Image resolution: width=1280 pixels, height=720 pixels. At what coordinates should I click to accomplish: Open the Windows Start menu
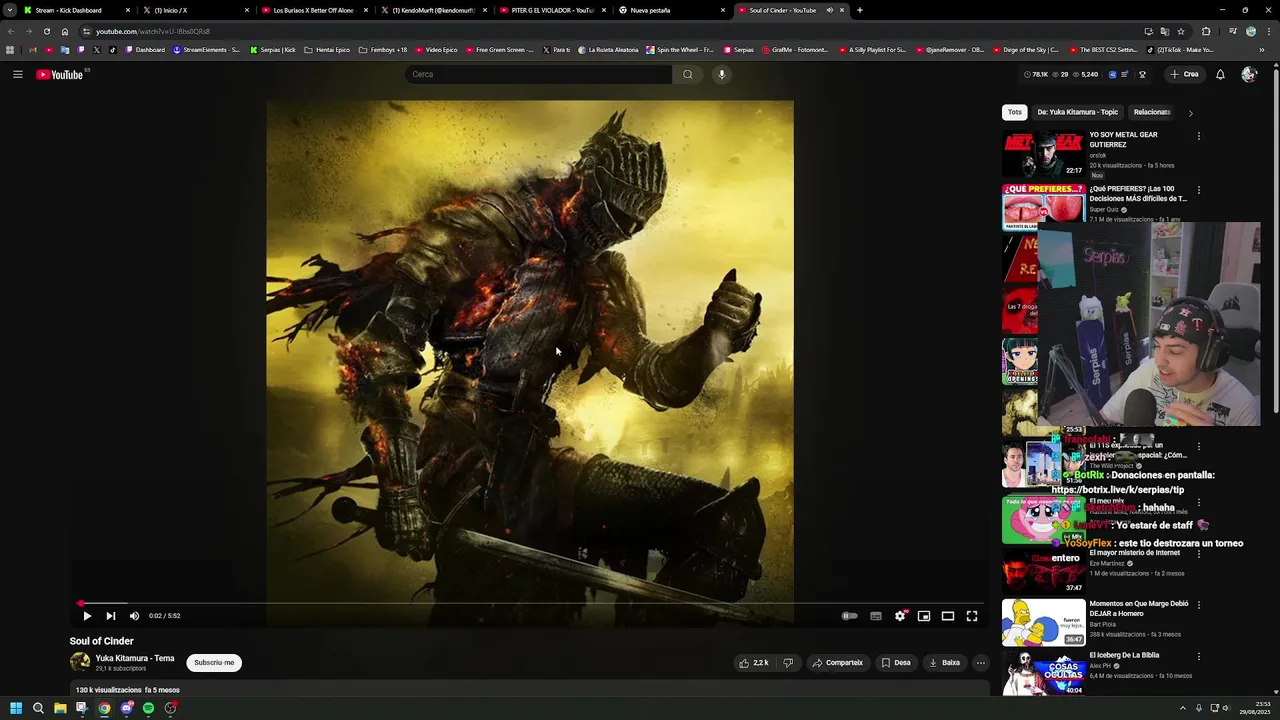pyautogui.click(x=16, y=708)
